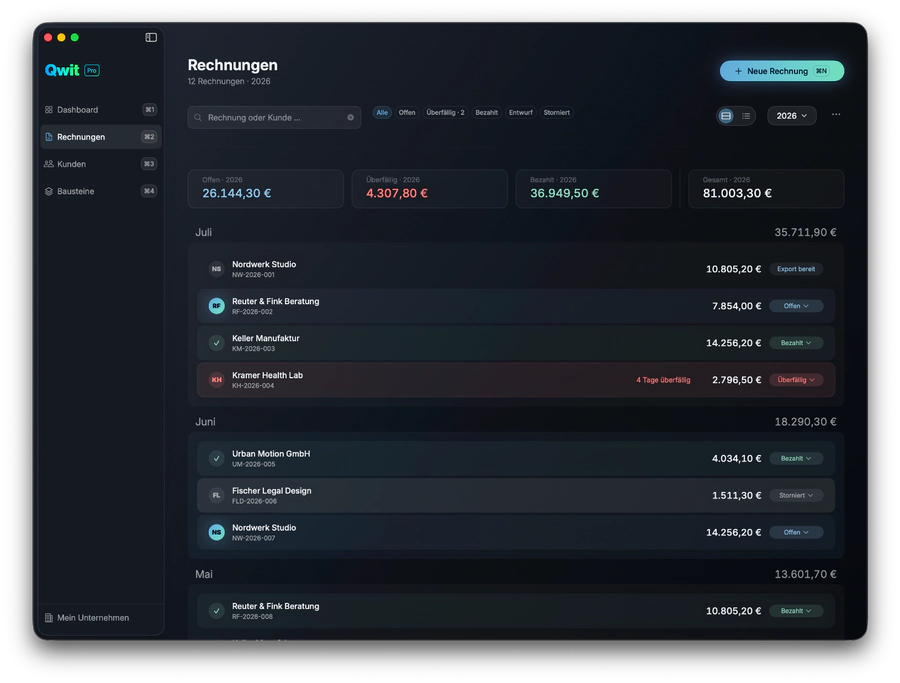
Task: Click the Juni total 18.290,30 €
Action: [805, 422]
